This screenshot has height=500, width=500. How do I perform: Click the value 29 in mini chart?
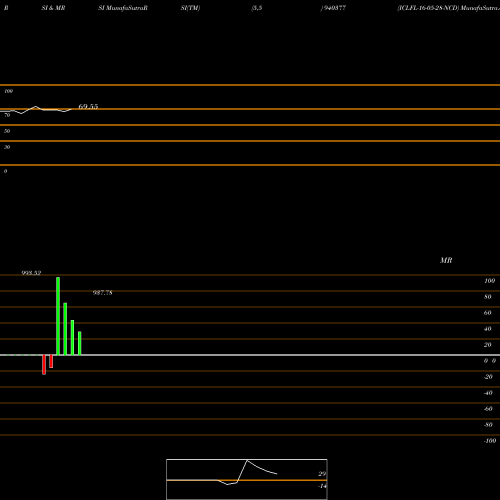tap(322, 474)
